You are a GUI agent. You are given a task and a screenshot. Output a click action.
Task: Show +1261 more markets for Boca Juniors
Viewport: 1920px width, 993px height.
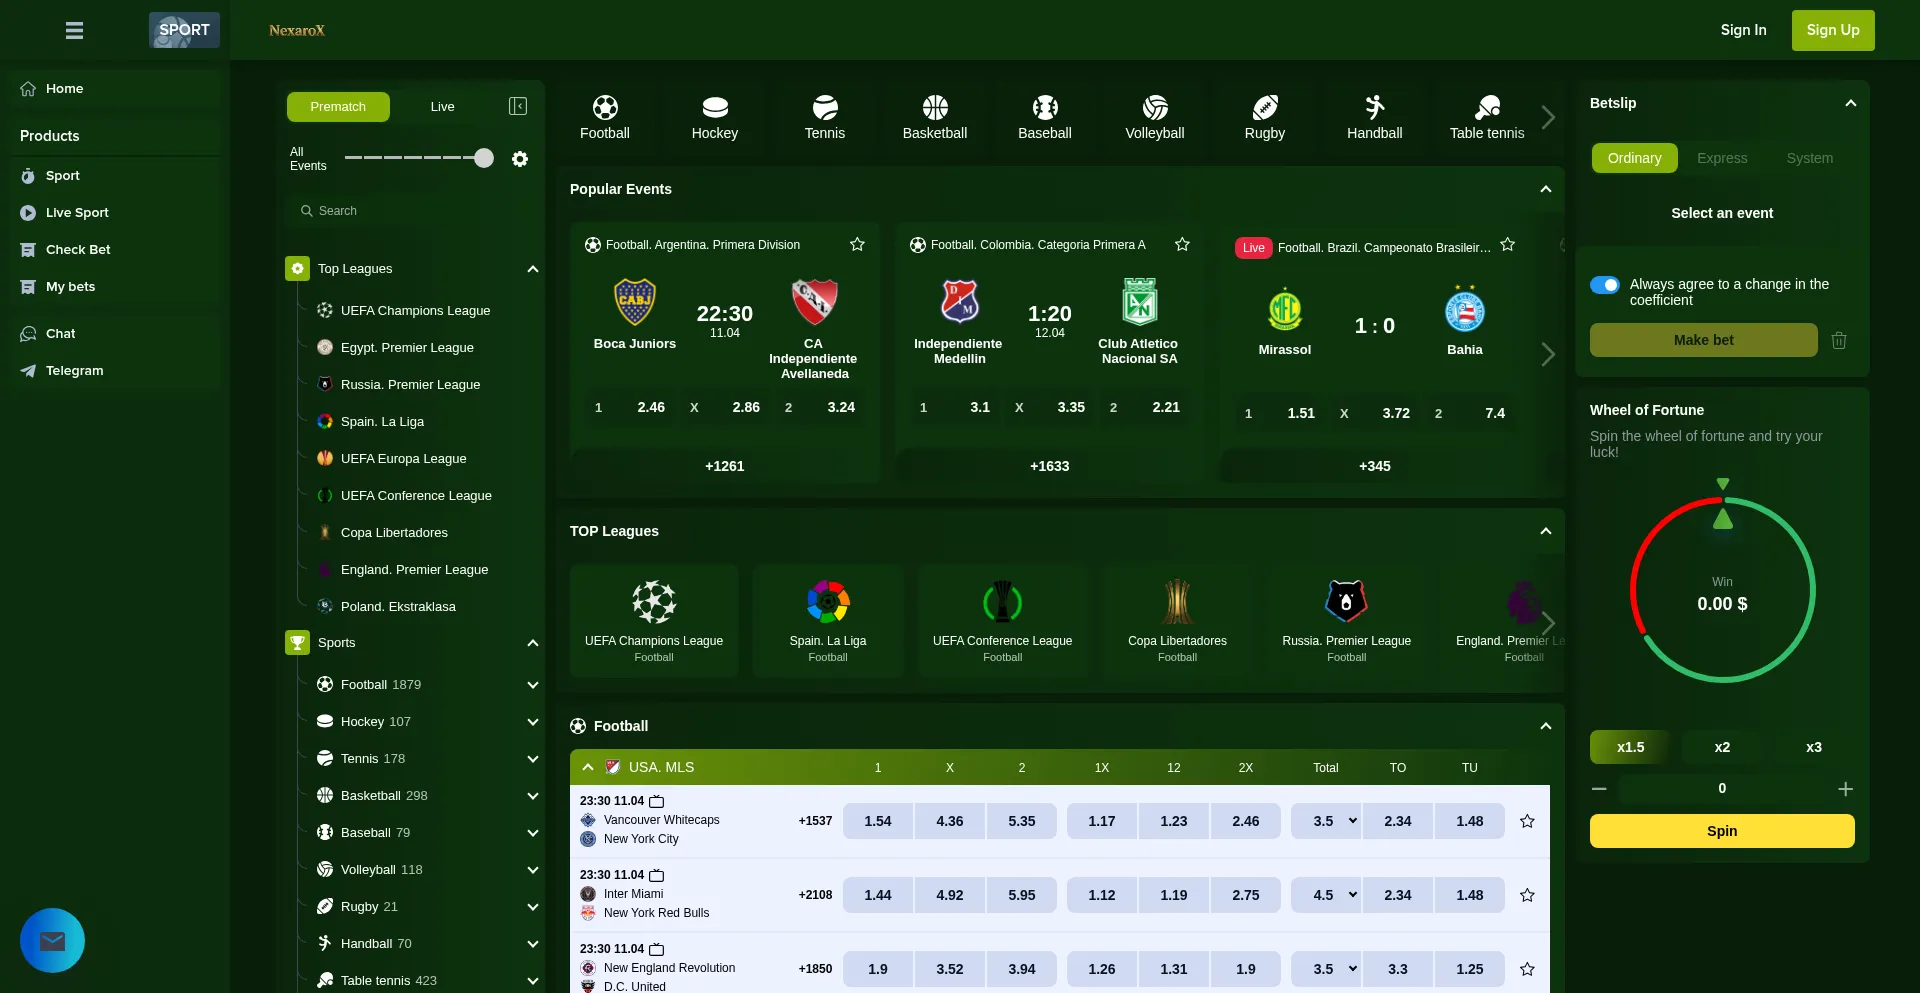pos(725,466)
